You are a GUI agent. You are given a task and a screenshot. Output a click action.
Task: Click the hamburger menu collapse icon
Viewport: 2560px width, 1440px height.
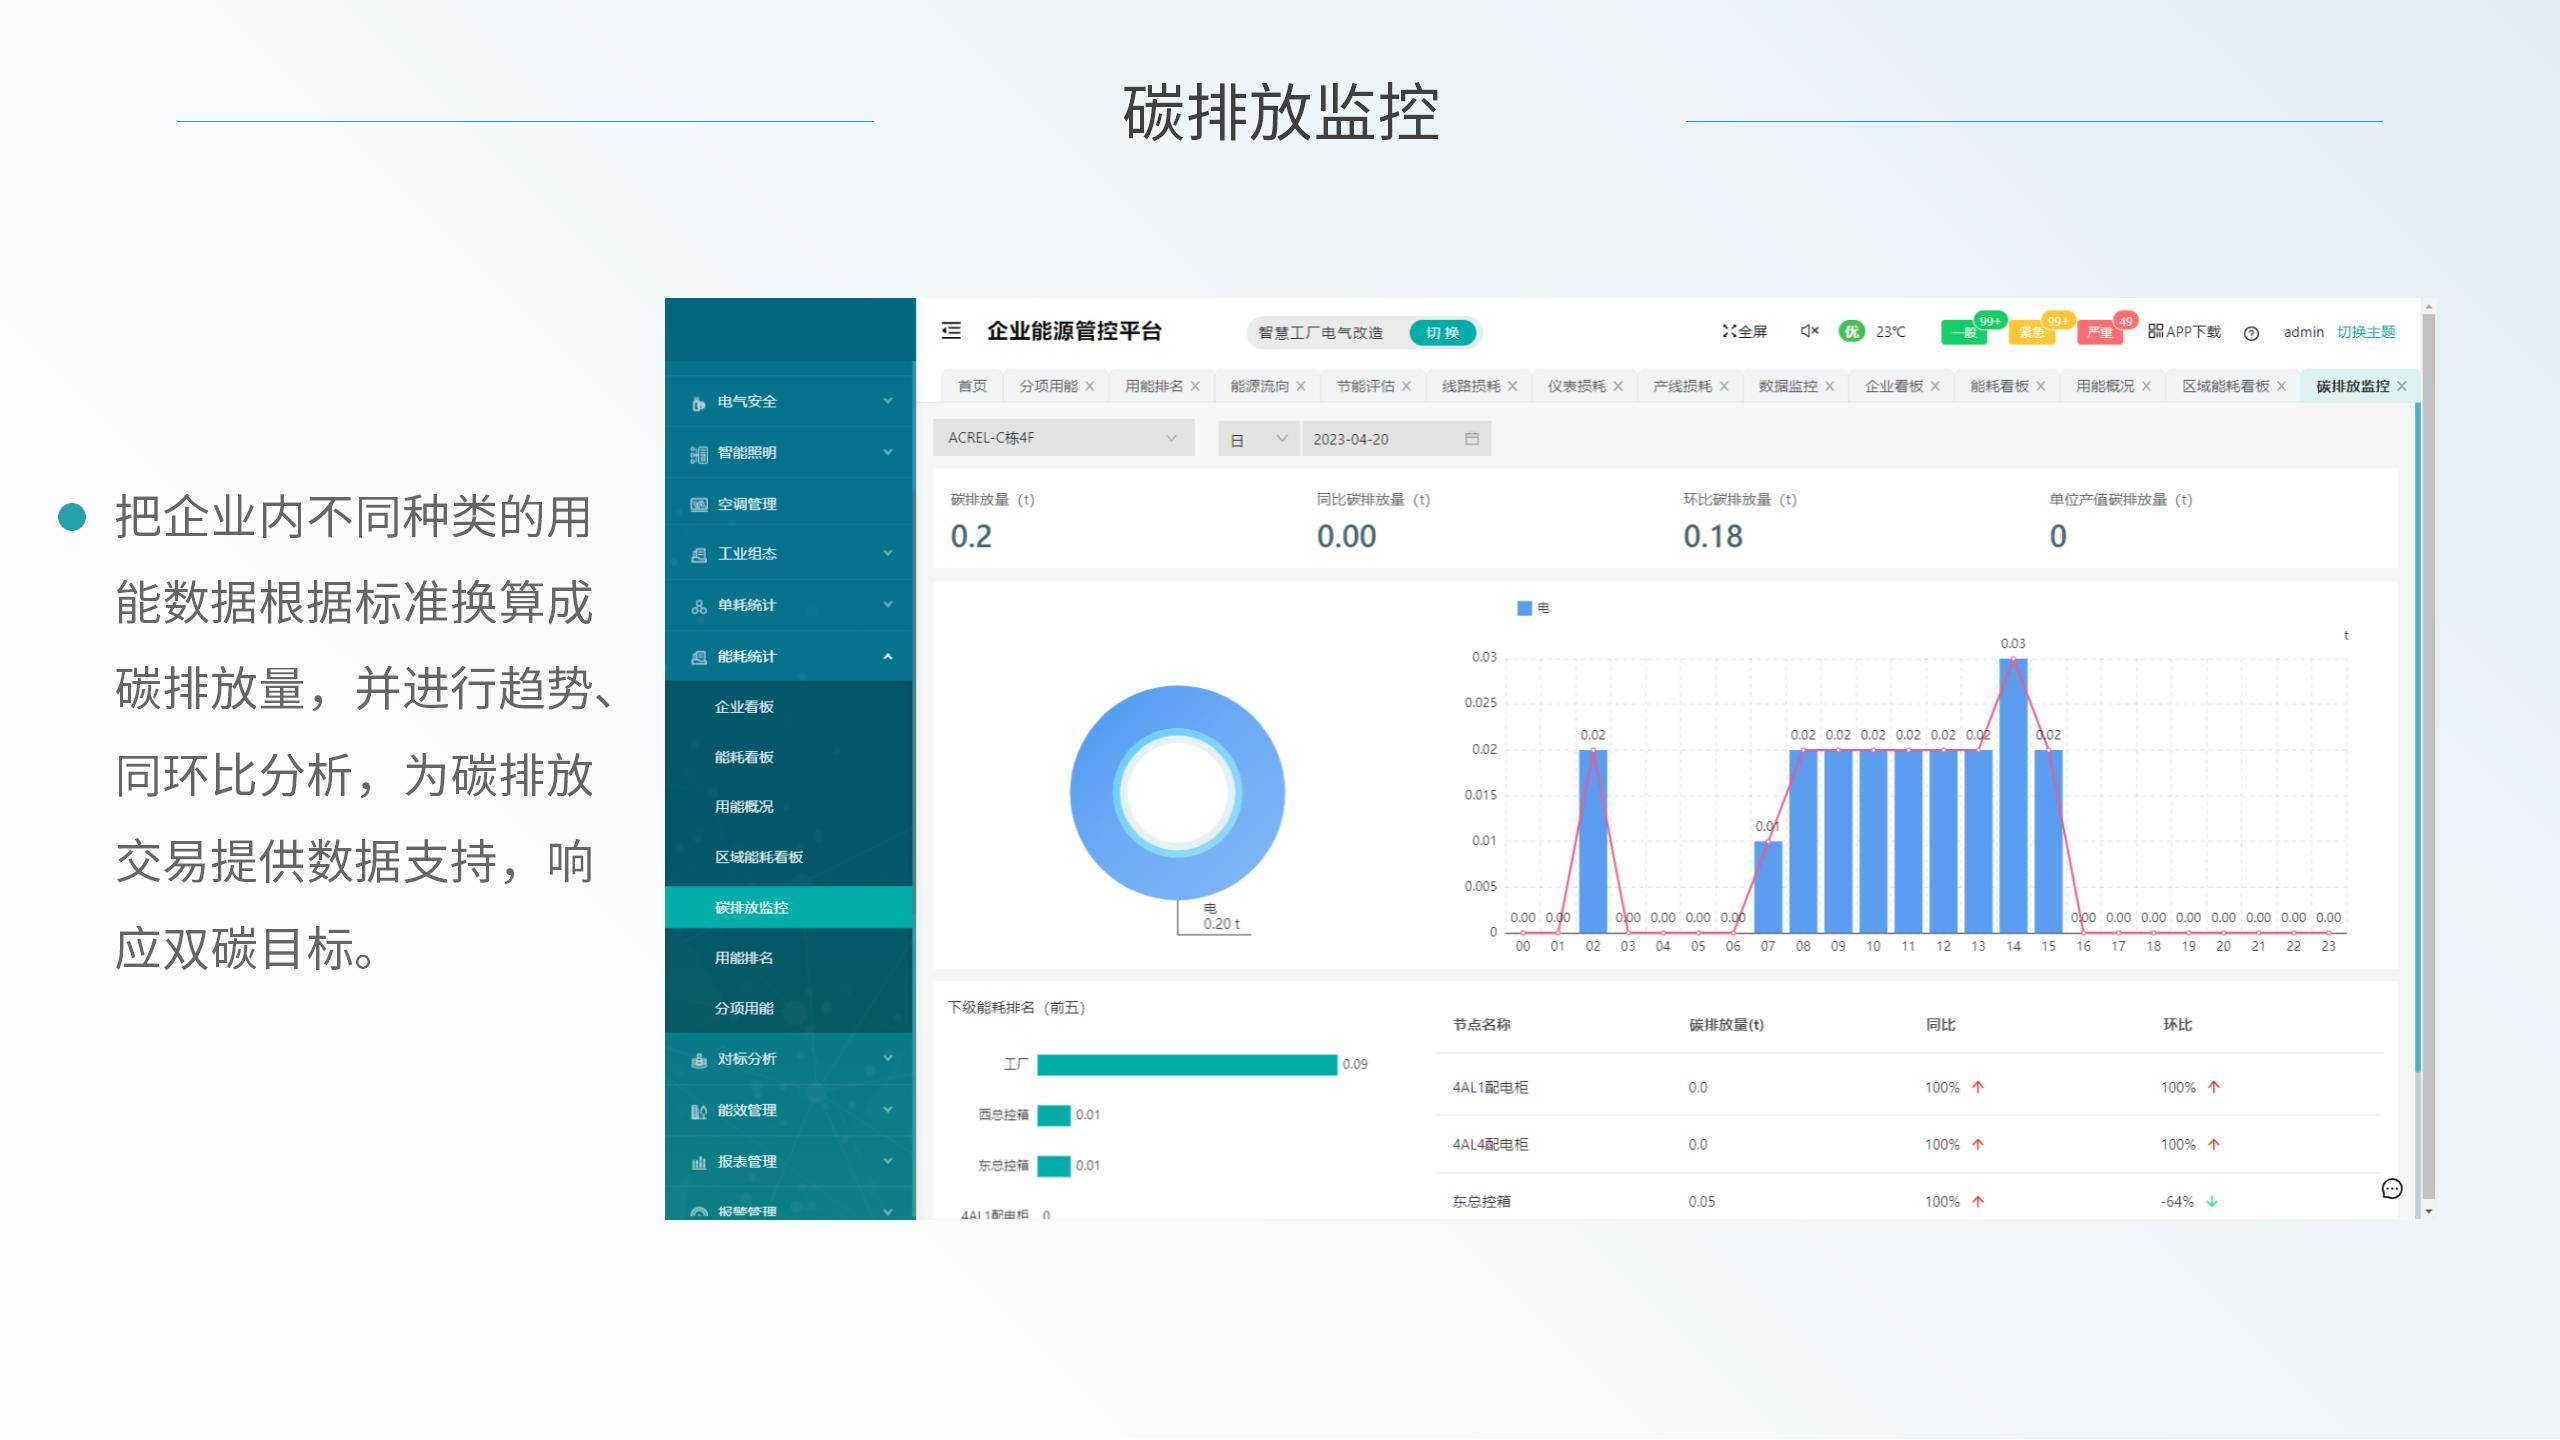coord(951,330)
